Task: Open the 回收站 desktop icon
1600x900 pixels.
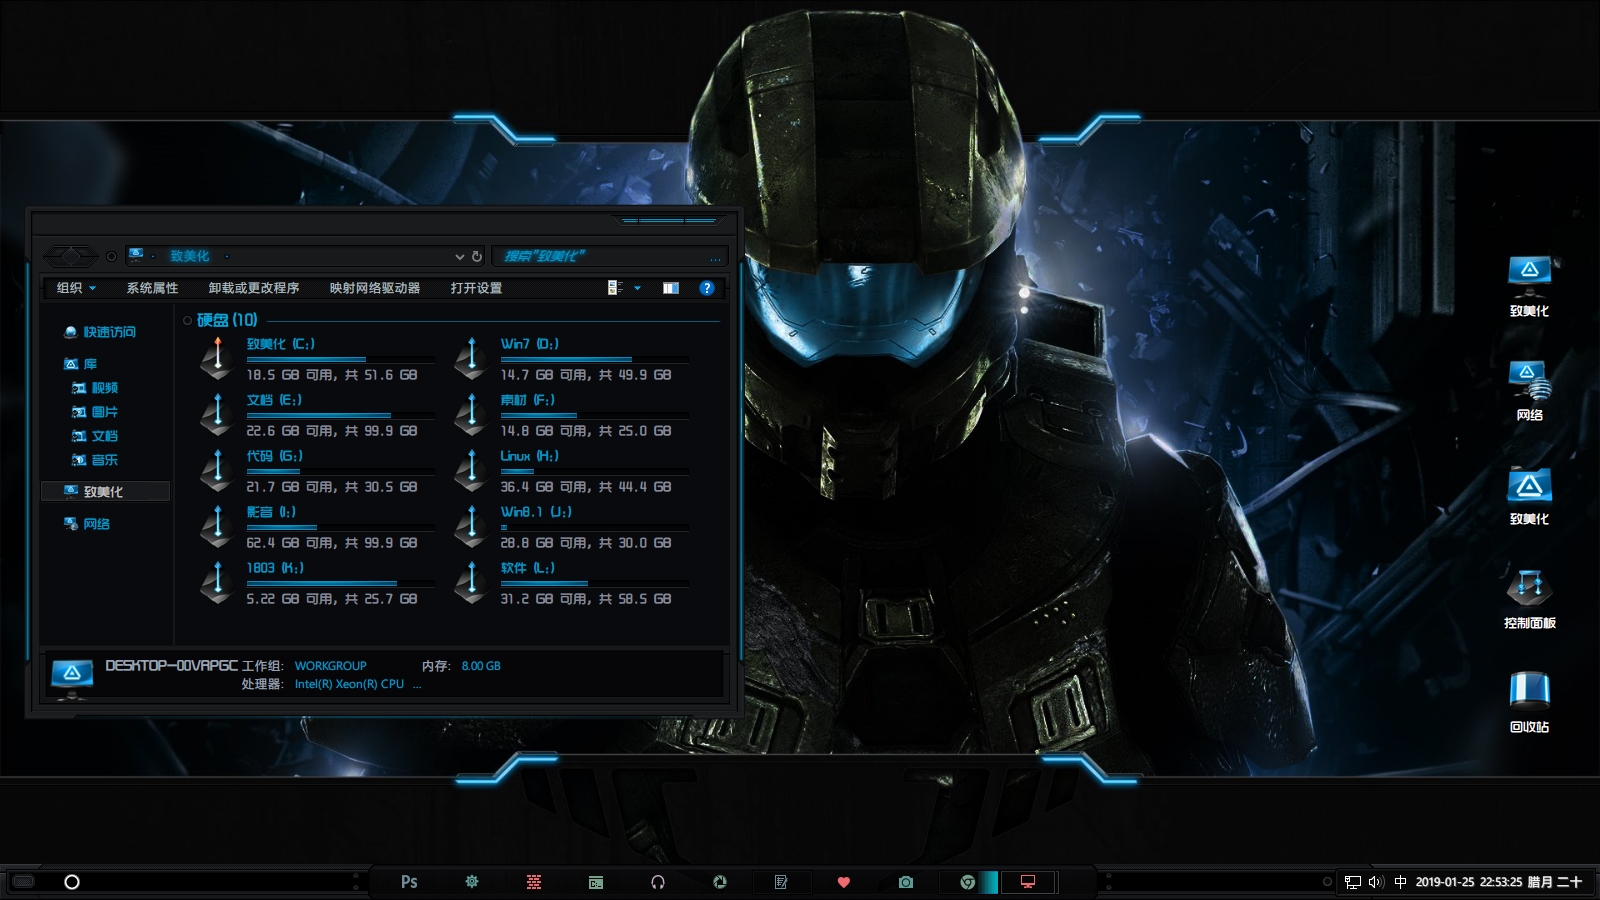Action: [1529, 700]
